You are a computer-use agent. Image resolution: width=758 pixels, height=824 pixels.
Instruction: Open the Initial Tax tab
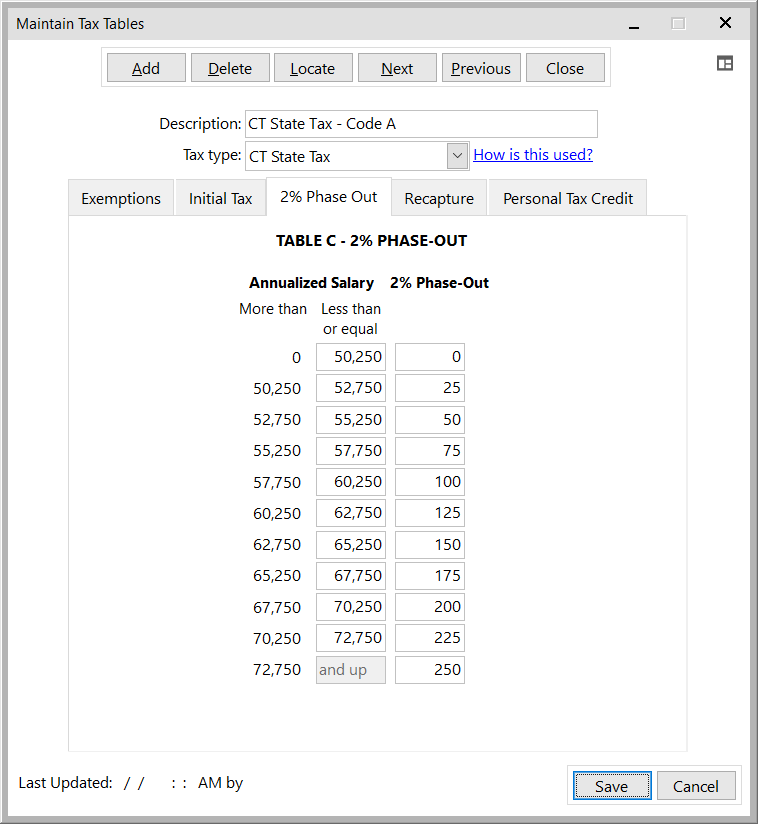coord(220,198)
